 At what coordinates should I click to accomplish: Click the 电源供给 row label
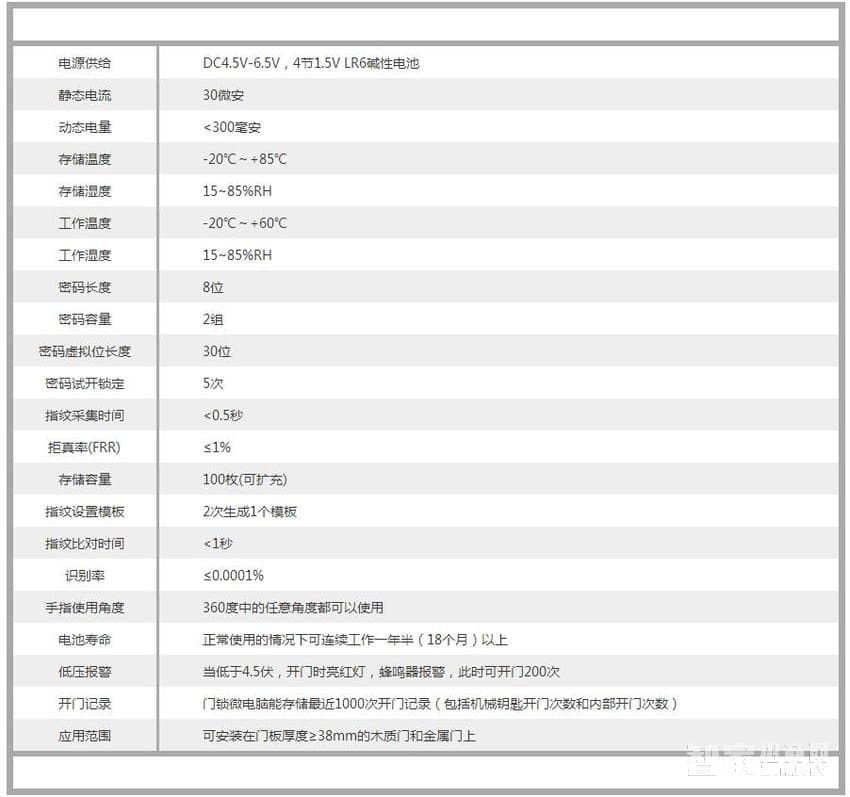click(x=85, y=62)
